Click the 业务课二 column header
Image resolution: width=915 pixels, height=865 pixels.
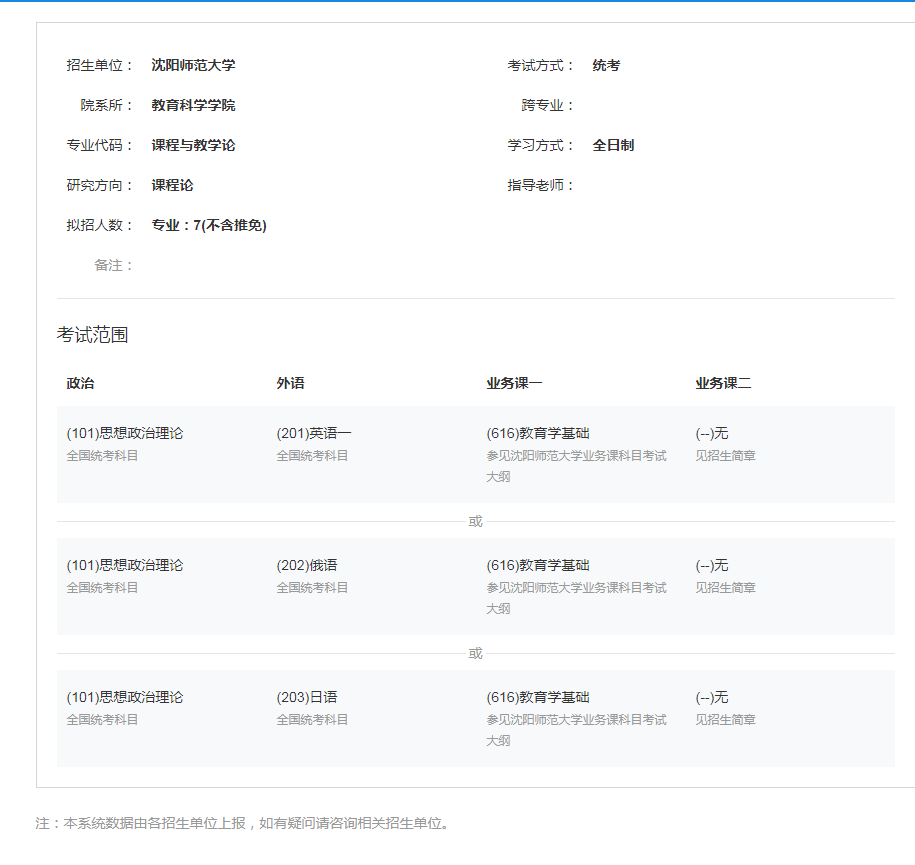pyautogui.click(x=723, y=383)
